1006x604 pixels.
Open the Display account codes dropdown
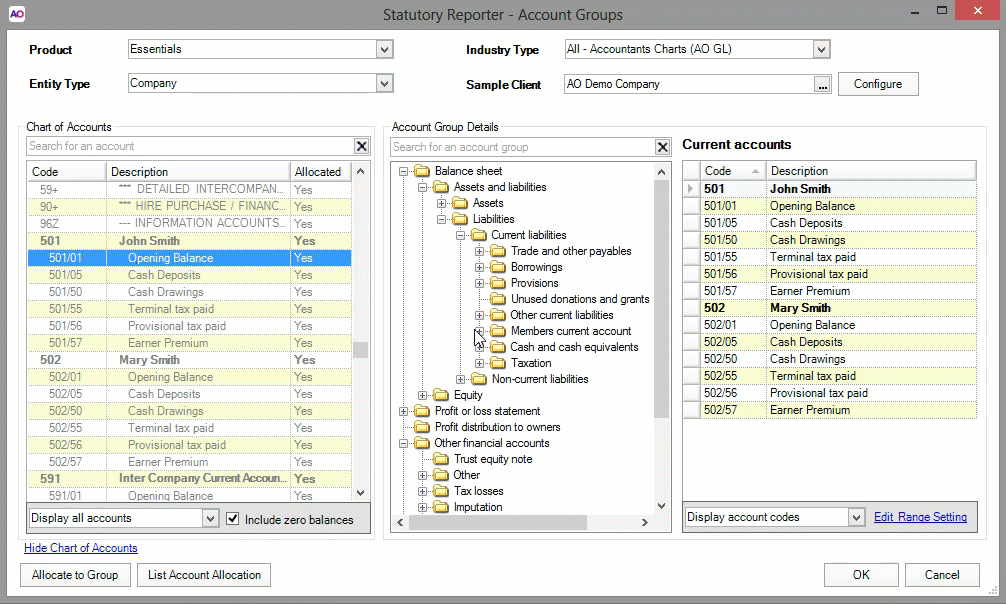tap(855, 517)
